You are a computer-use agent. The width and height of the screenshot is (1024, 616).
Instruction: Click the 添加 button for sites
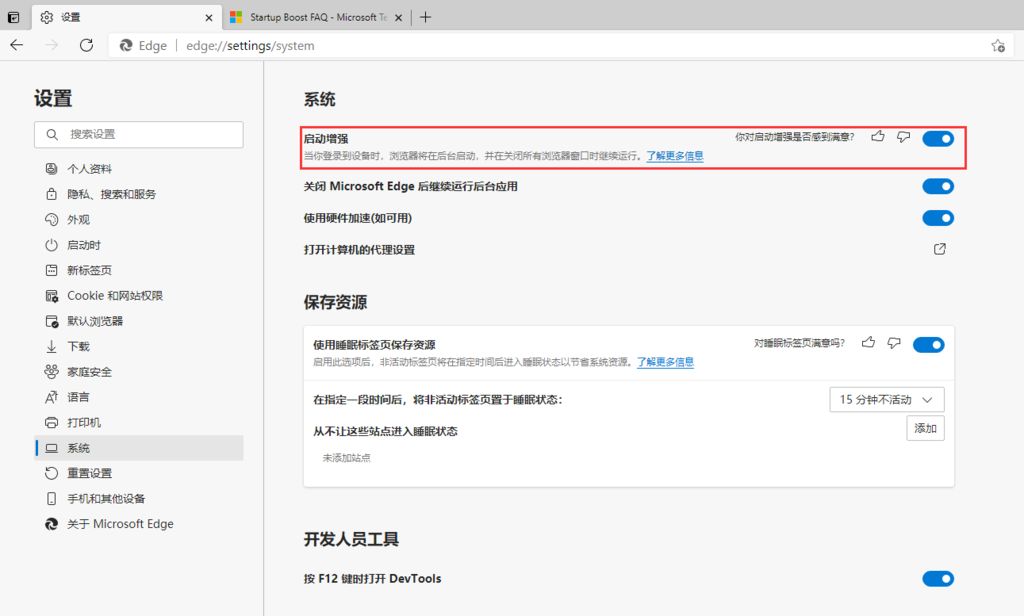pos(925,428)
